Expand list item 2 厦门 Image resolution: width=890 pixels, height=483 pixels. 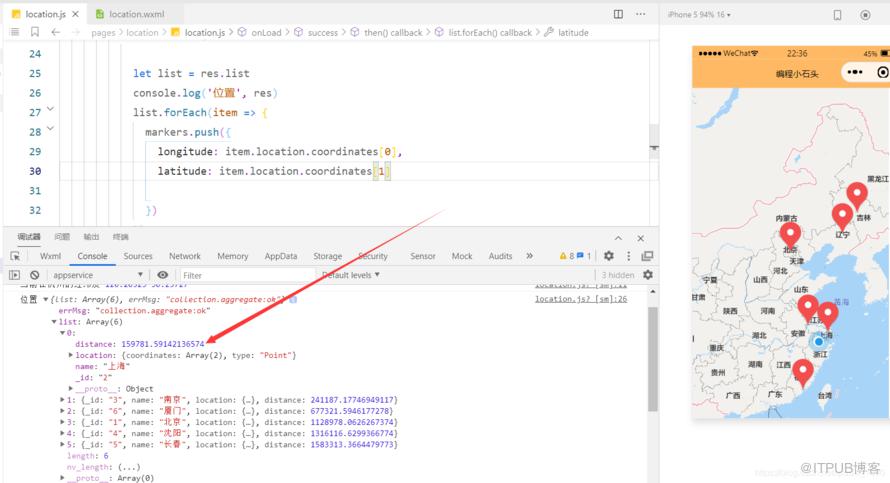62,411
